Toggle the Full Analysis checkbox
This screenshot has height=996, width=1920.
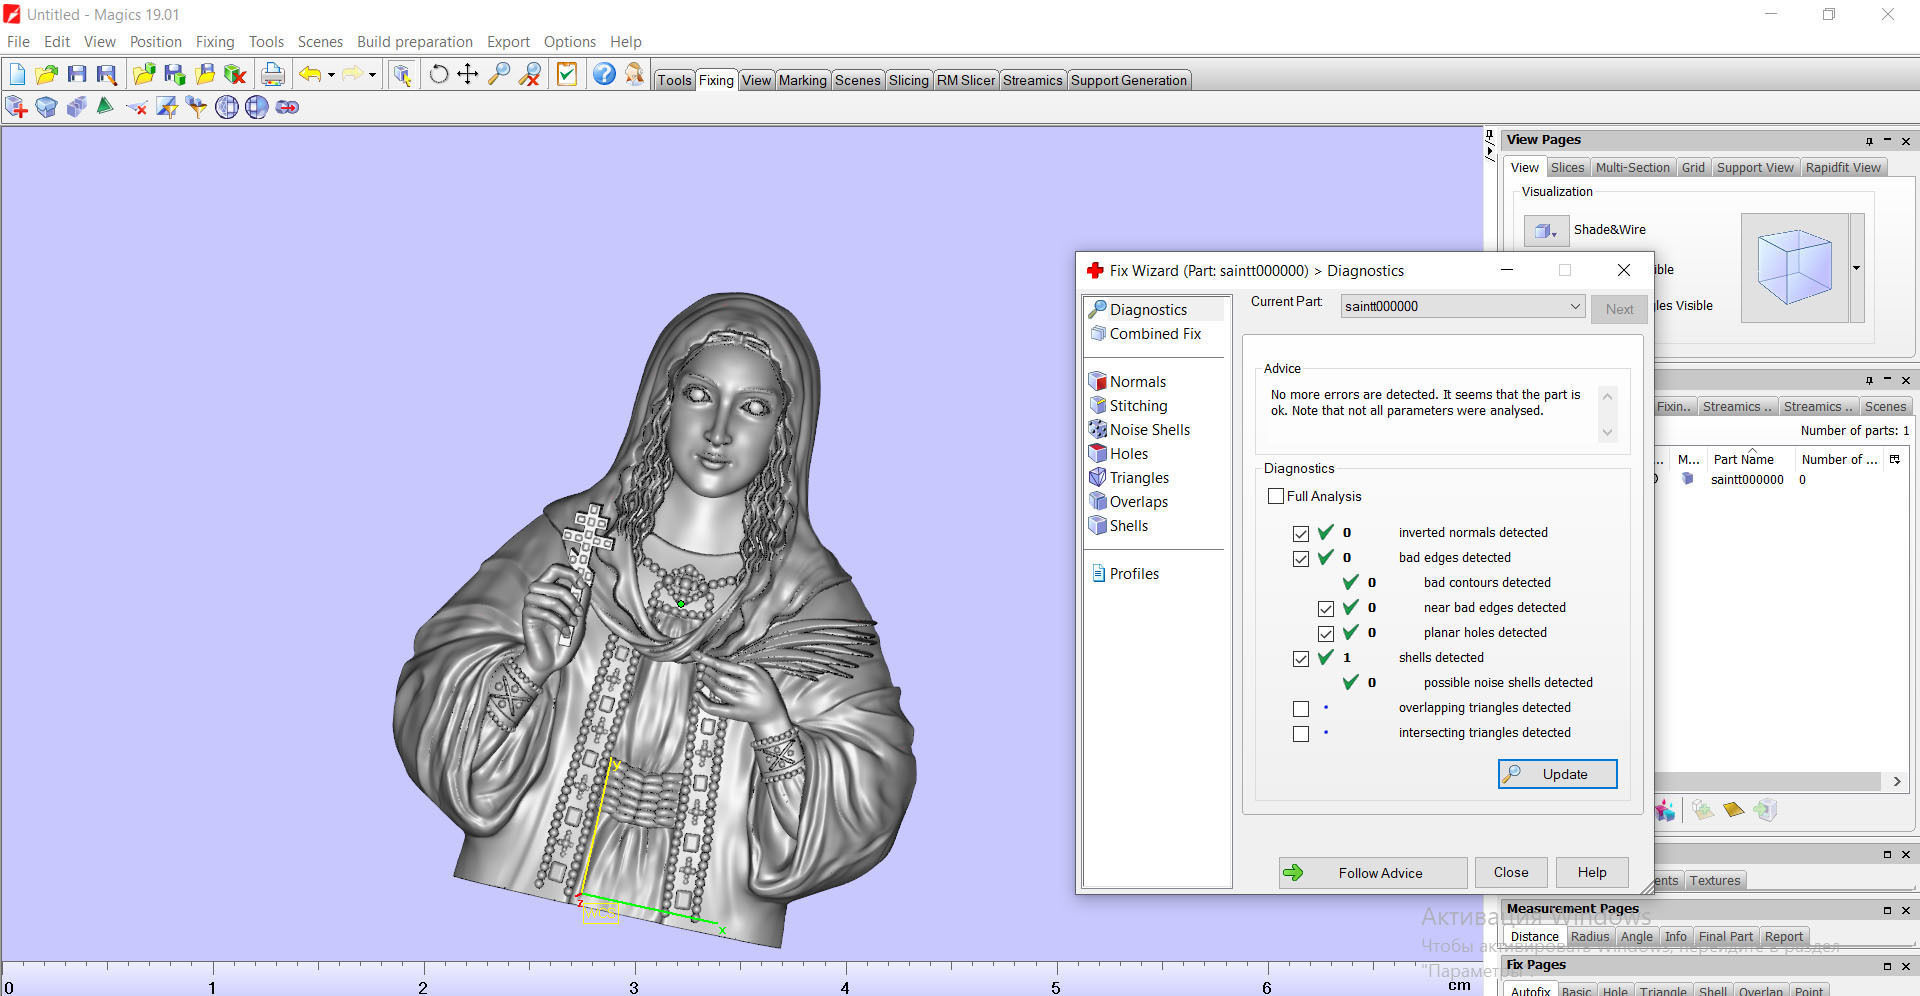click(x=1276, y=496)
